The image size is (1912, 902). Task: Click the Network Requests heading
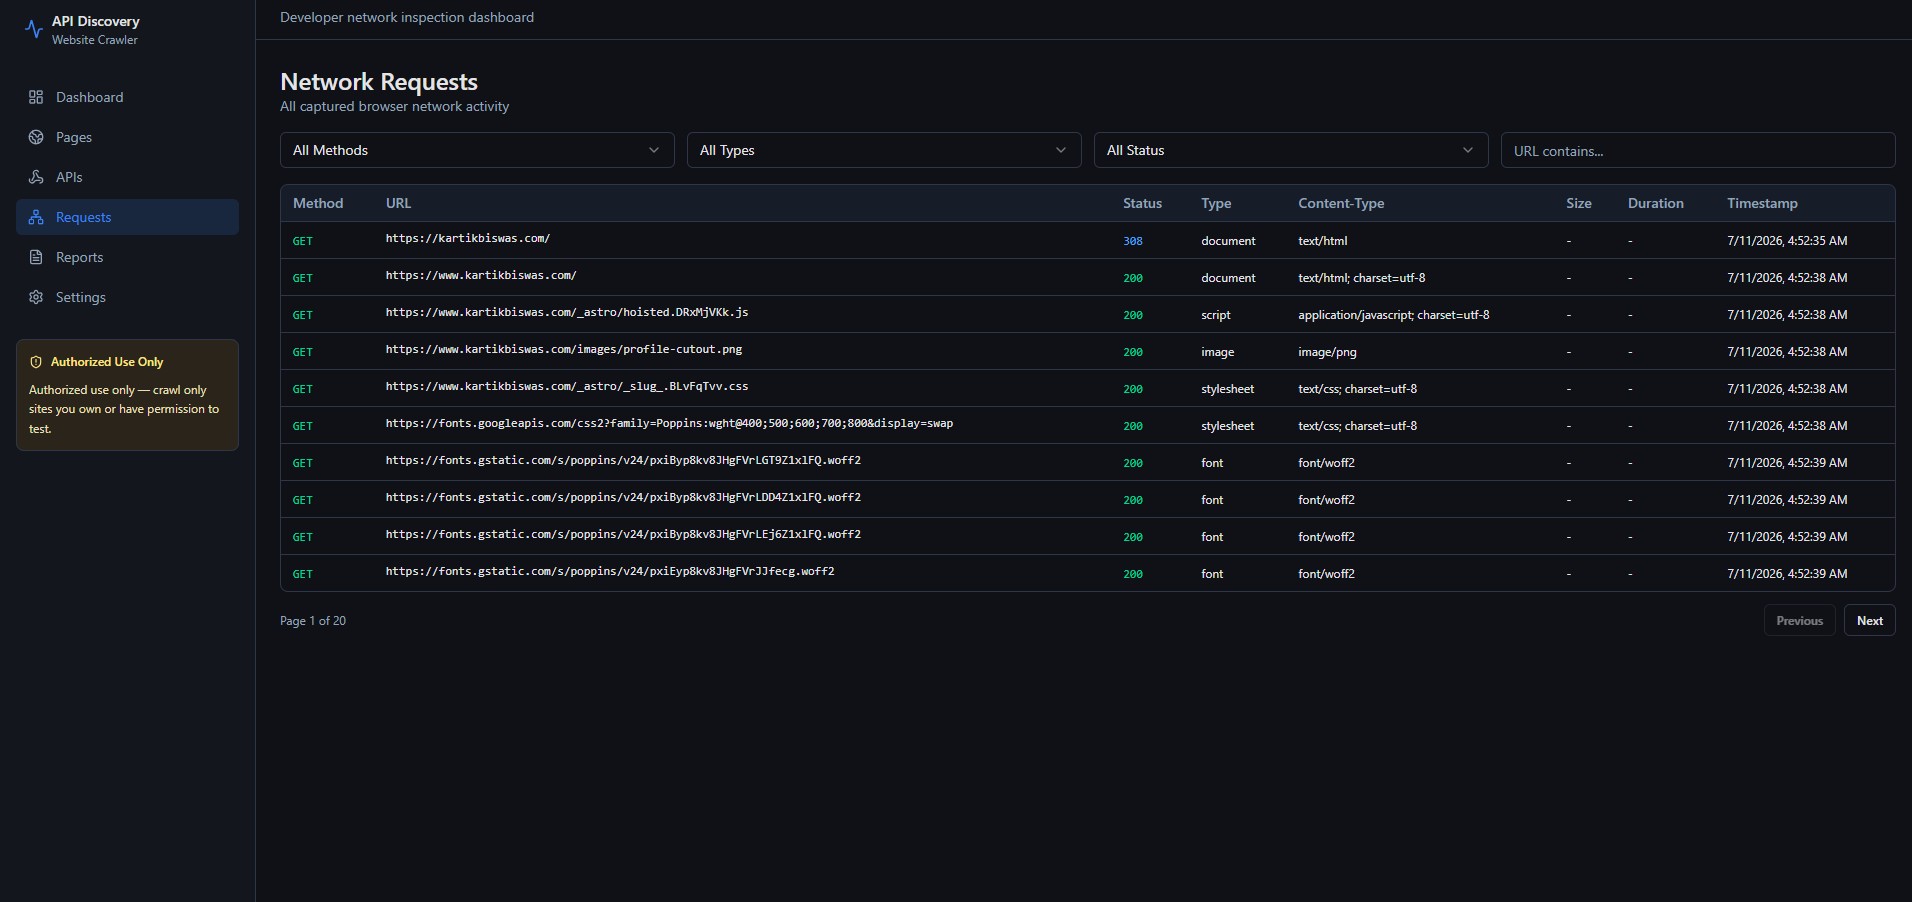point(379,82)
